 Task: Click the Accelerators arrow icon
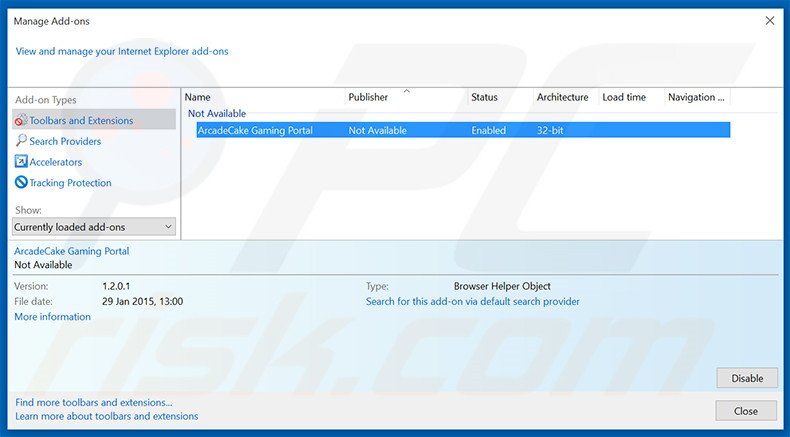[21, 161]
